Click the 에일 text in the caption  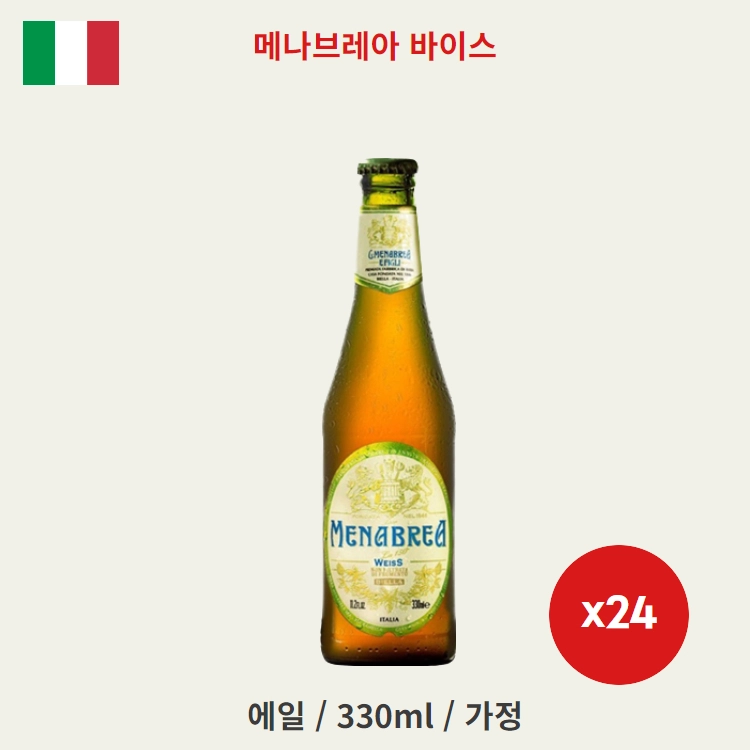(276, 716)
